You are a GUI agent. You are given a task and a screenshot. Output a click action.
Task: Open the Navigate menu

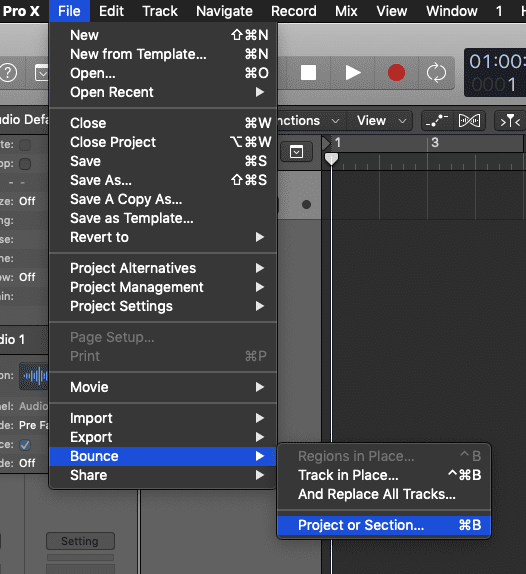224,11
